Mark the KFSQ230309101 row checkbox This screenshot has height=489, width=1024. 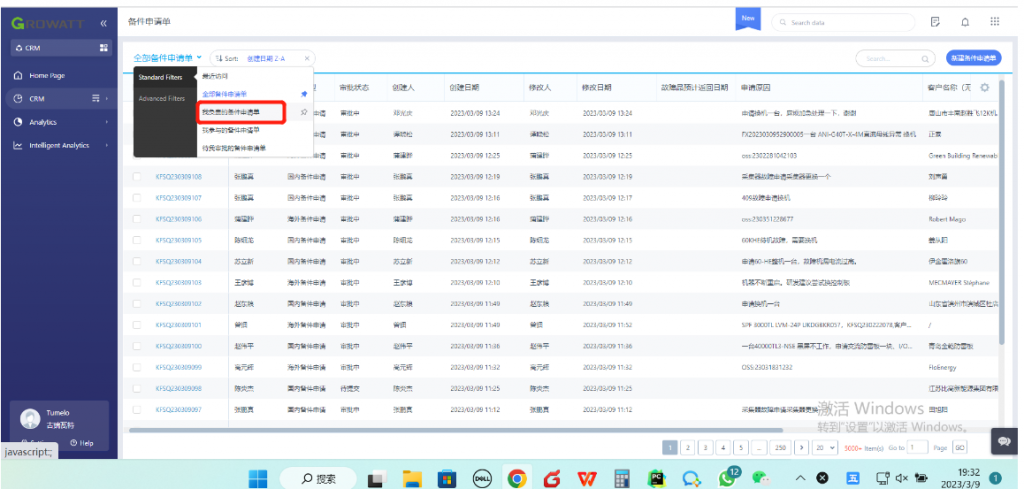click(136, 324)
